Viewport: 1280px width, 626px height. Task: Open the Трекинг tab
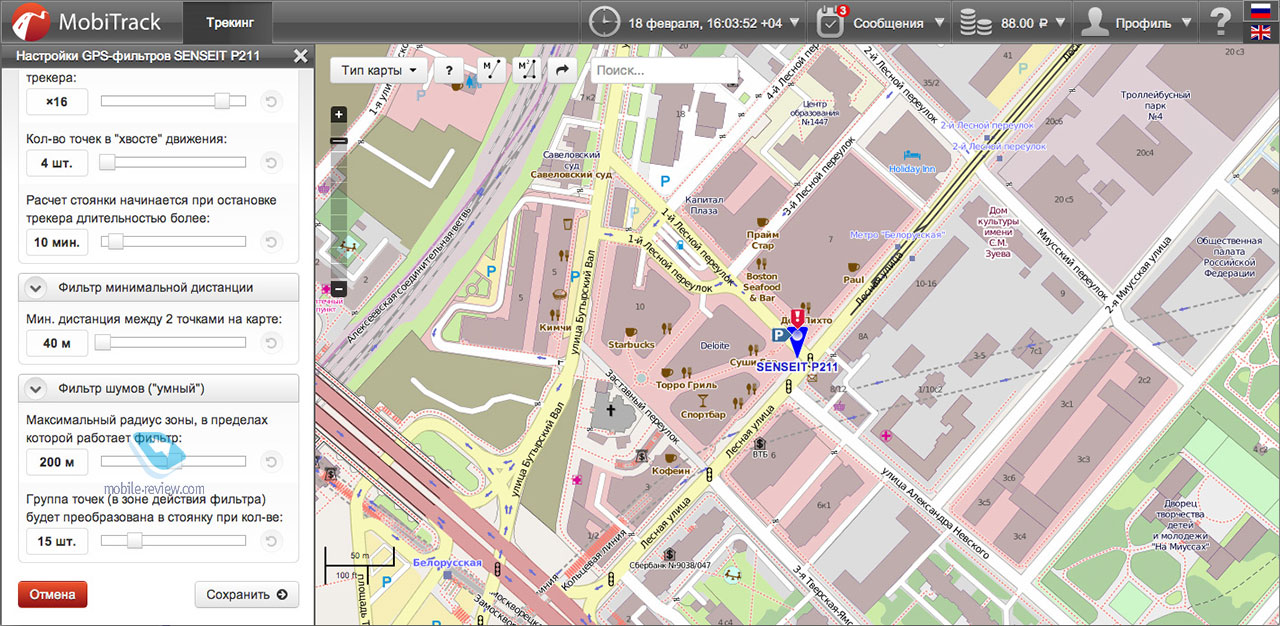(230, 21)
